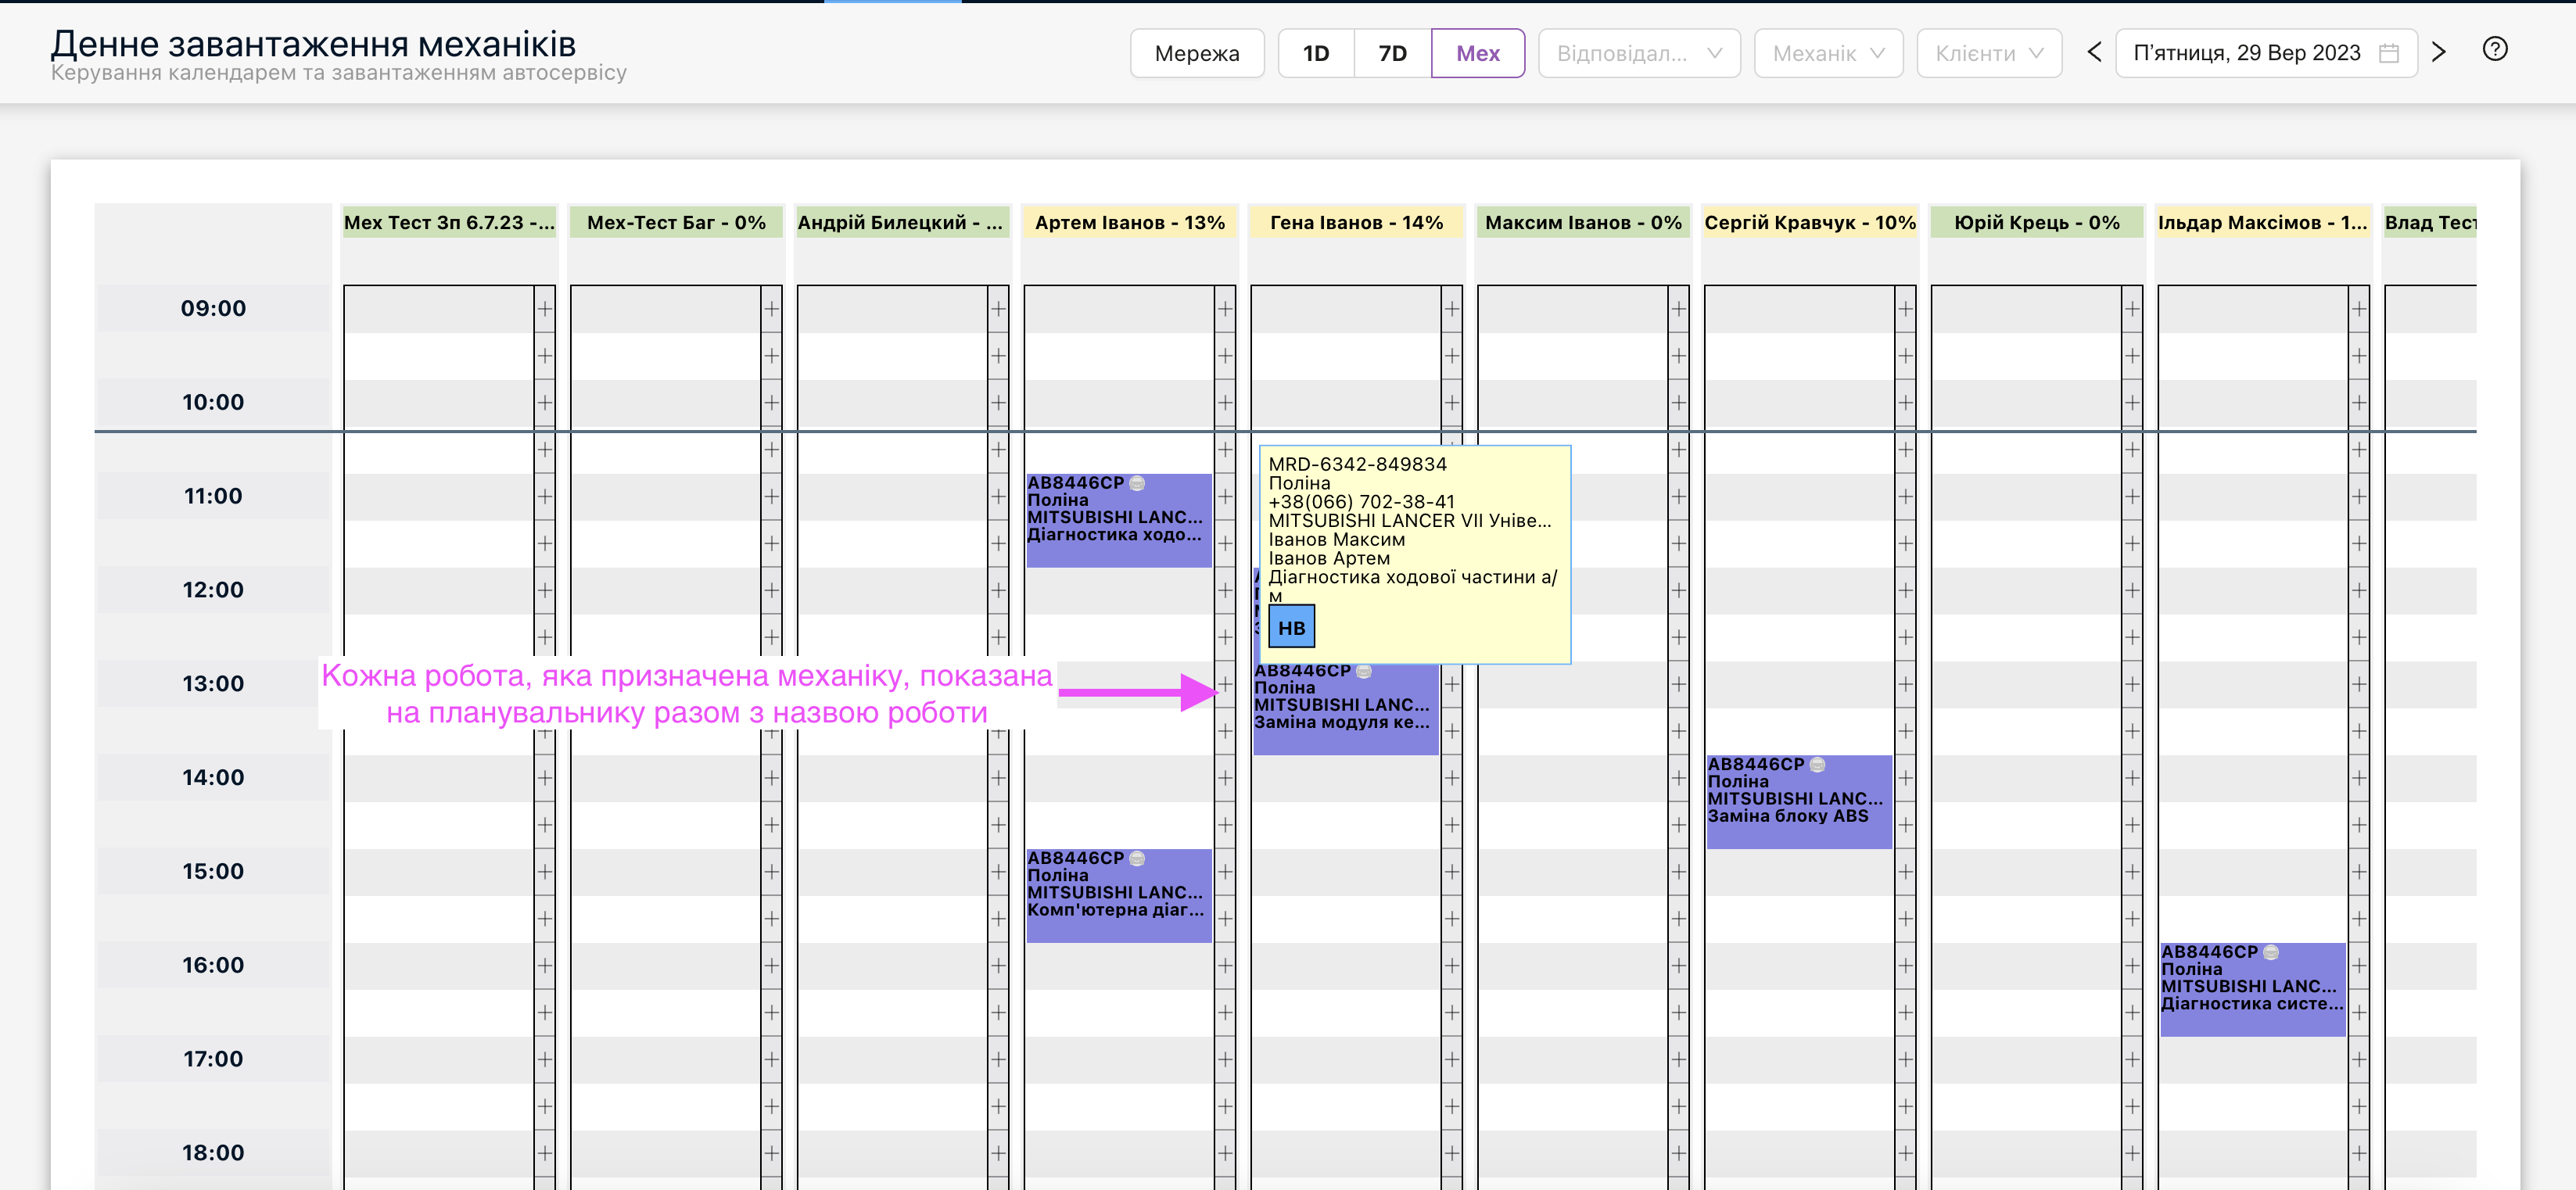Go to next day with right arrow
The image size is (2576, 1190).
point(2438,52)
